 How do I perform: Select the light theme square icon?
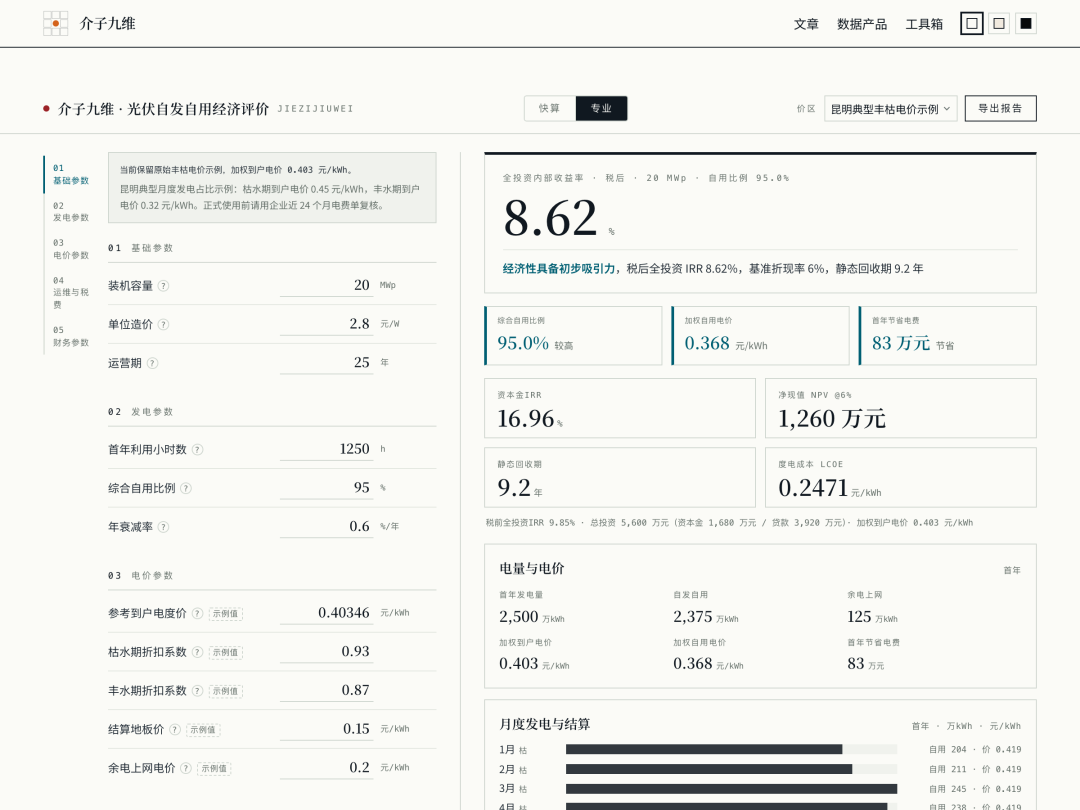pos(971,23)
